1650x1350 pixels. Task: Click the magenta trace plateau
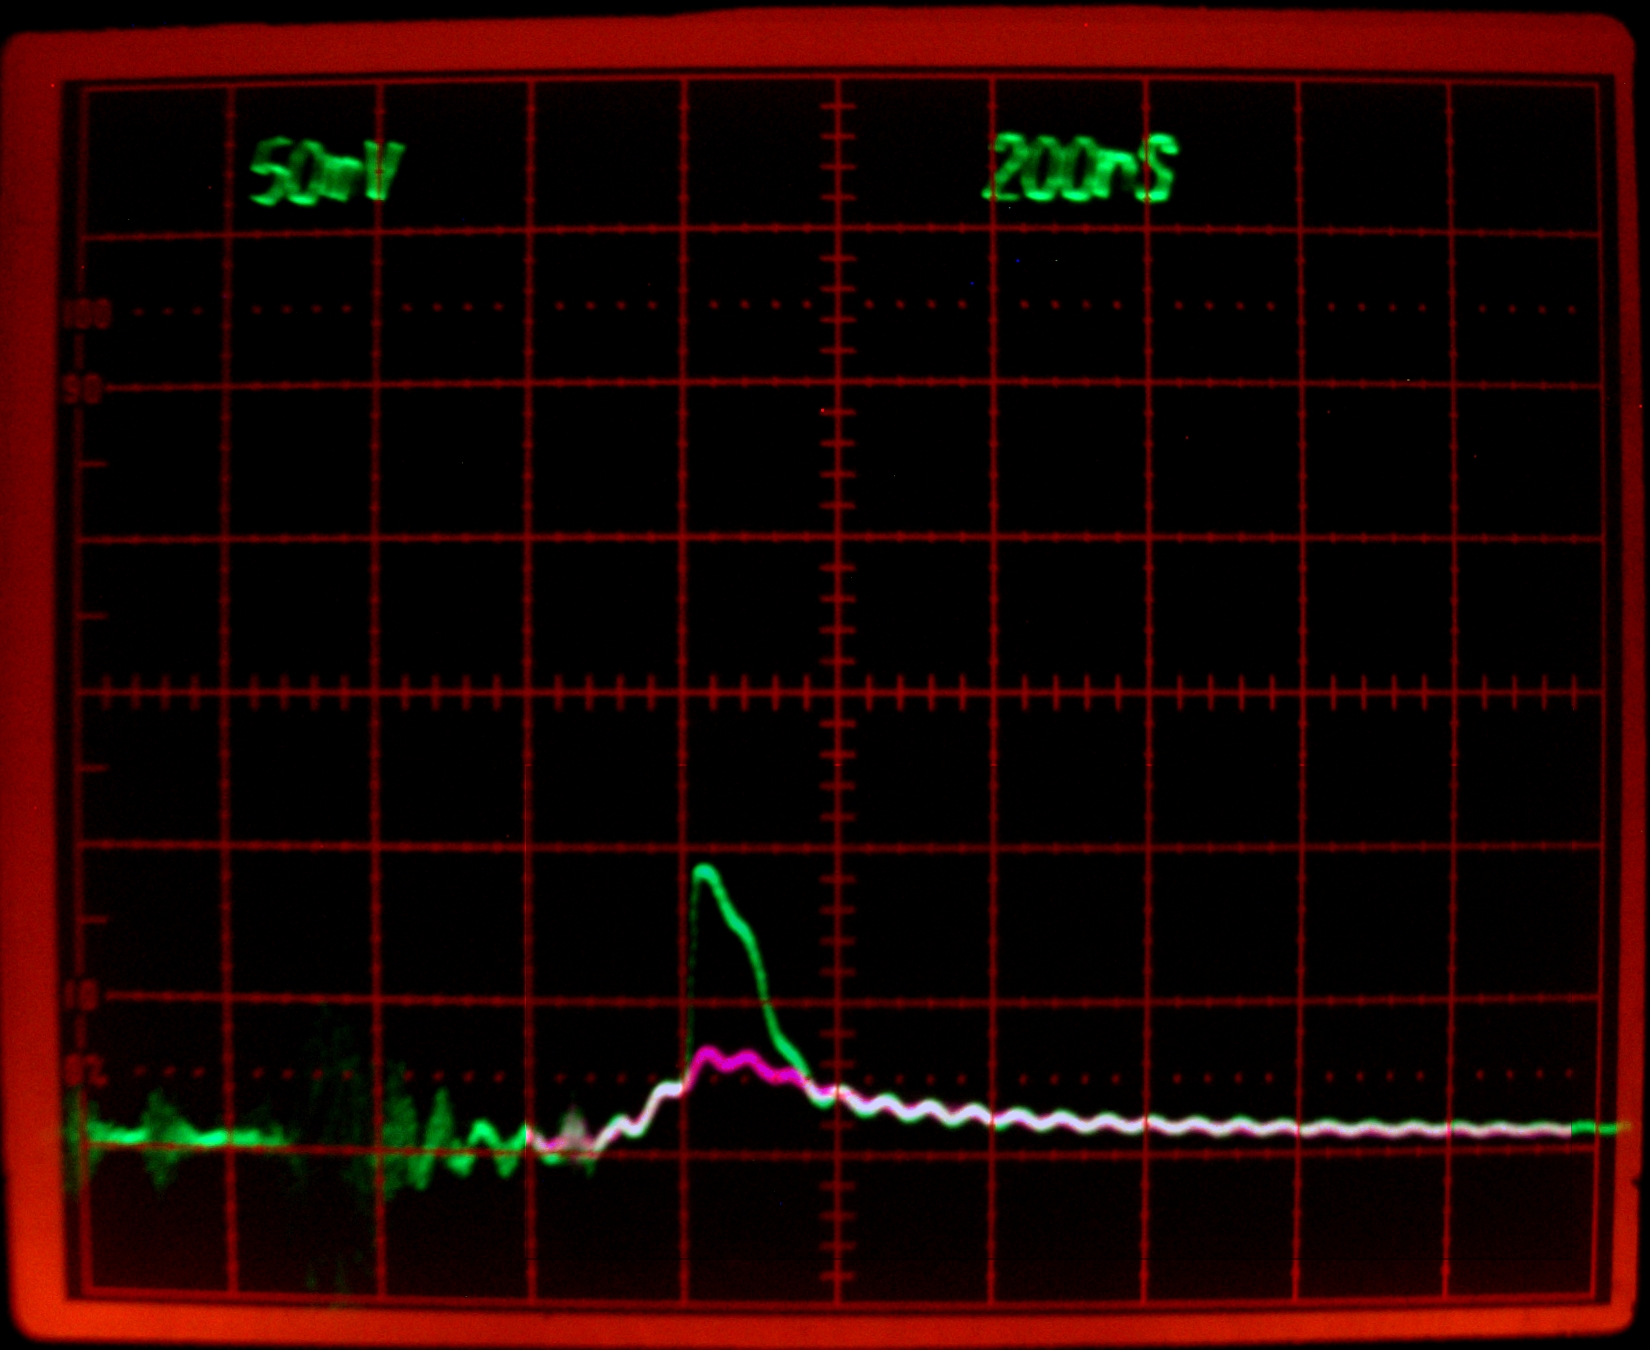745,1061
